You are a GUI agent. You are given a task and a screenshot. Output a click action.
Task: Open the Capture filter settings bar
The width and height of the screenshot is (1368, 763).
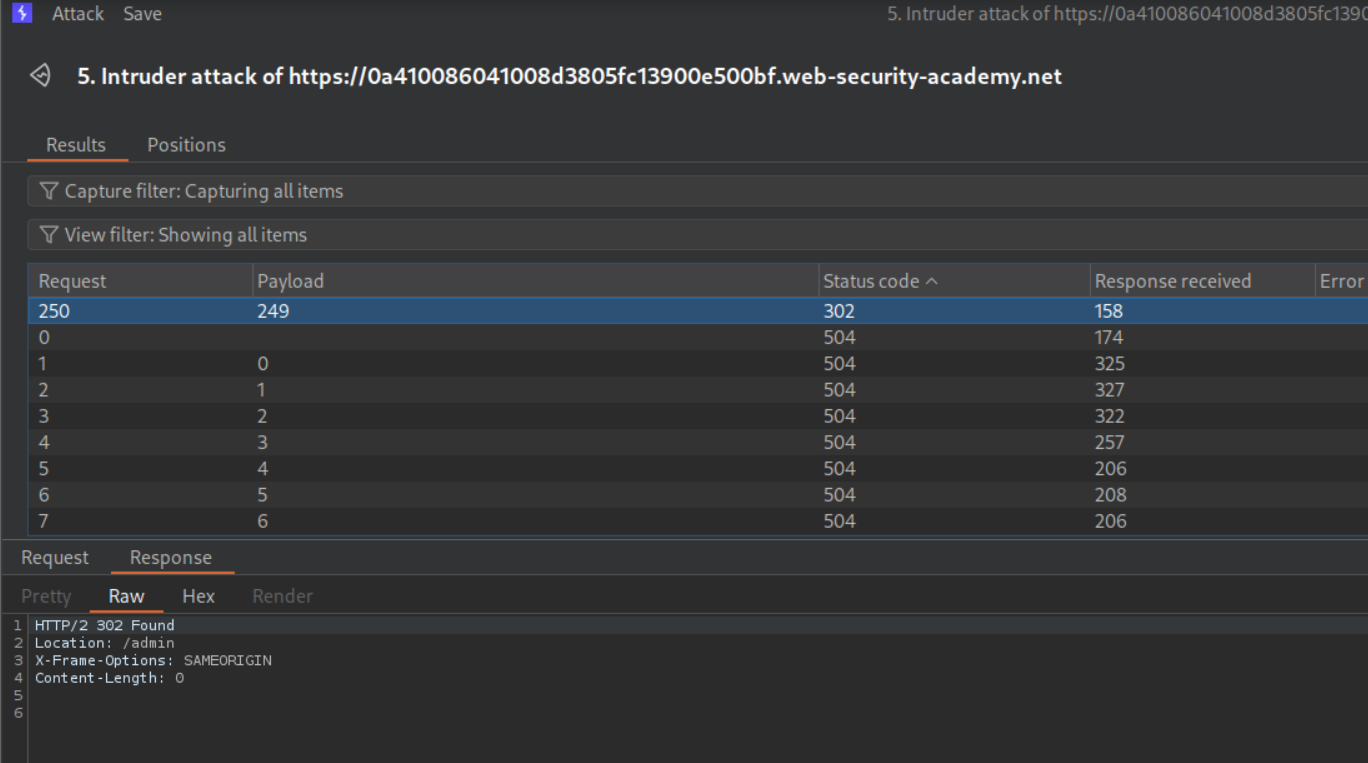point(600,191)
